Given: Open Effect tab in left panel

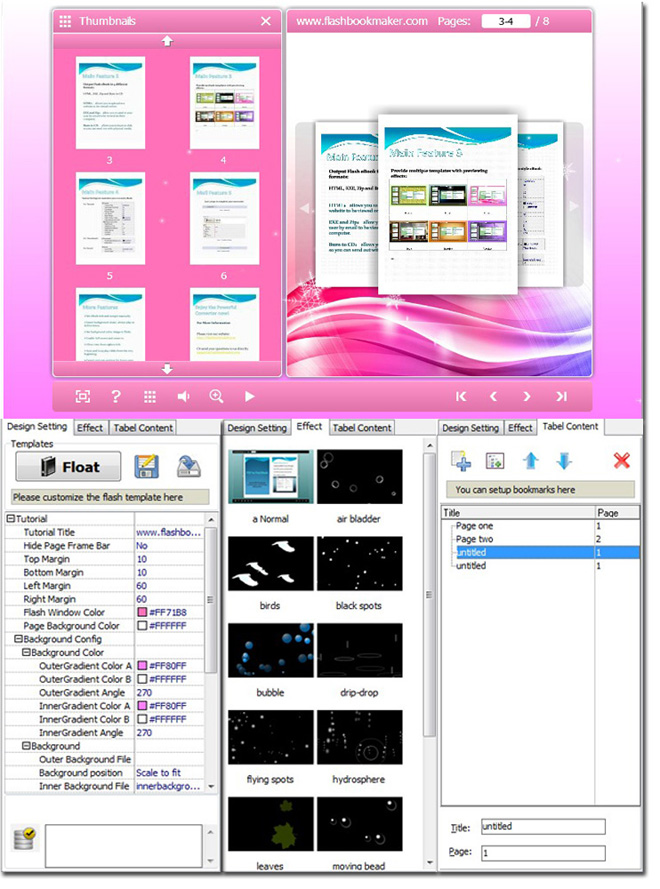Looking at the screenshot, I should tap(90, 428).
